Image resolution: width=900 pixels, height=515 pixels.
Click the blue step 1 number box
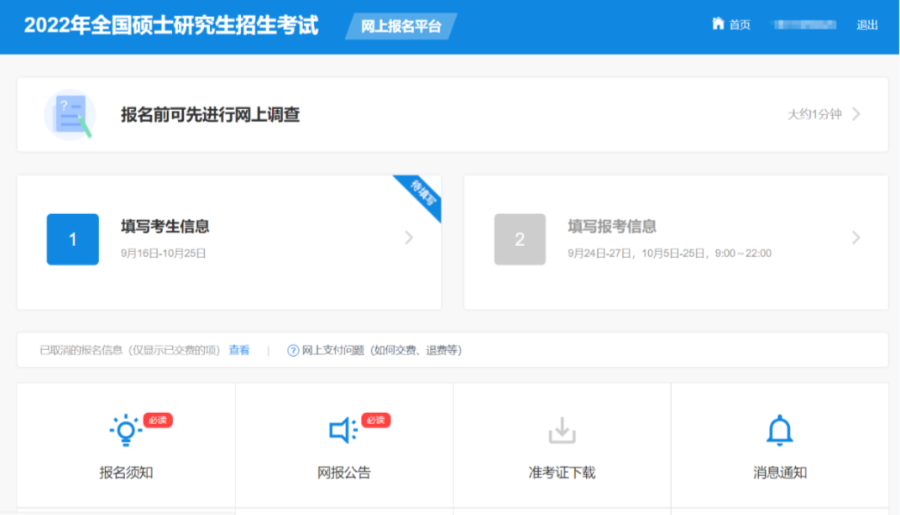tap(72, 239)
